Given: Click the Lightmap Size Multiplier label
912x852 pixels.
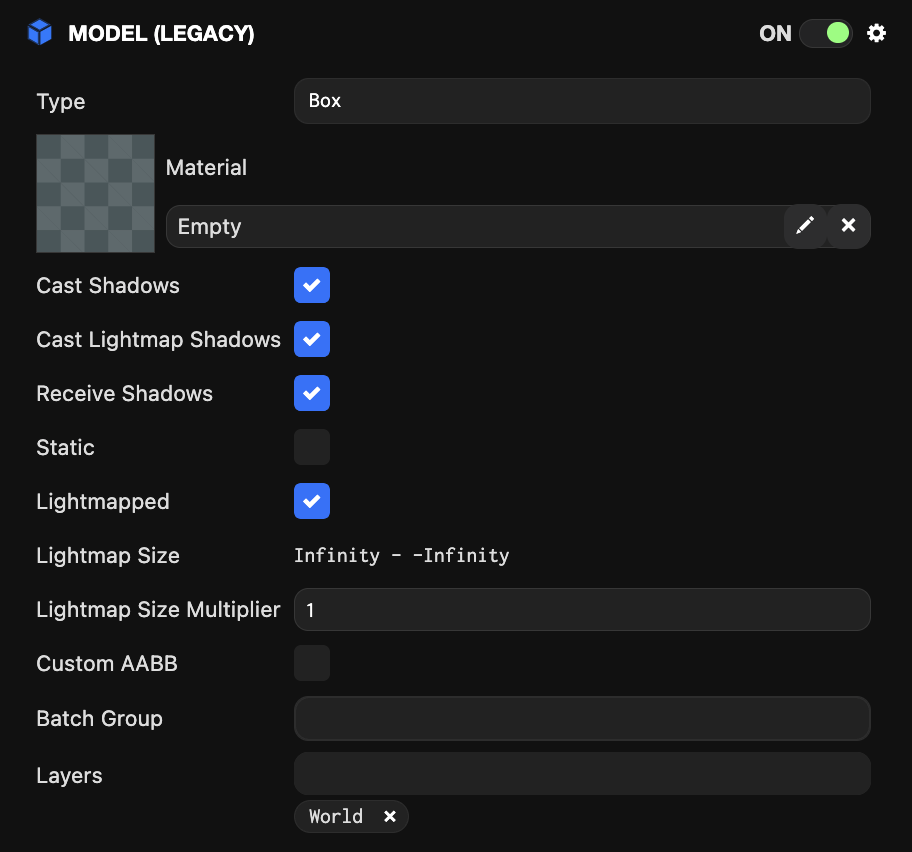Looking at the screenshot, I should 158,610.
